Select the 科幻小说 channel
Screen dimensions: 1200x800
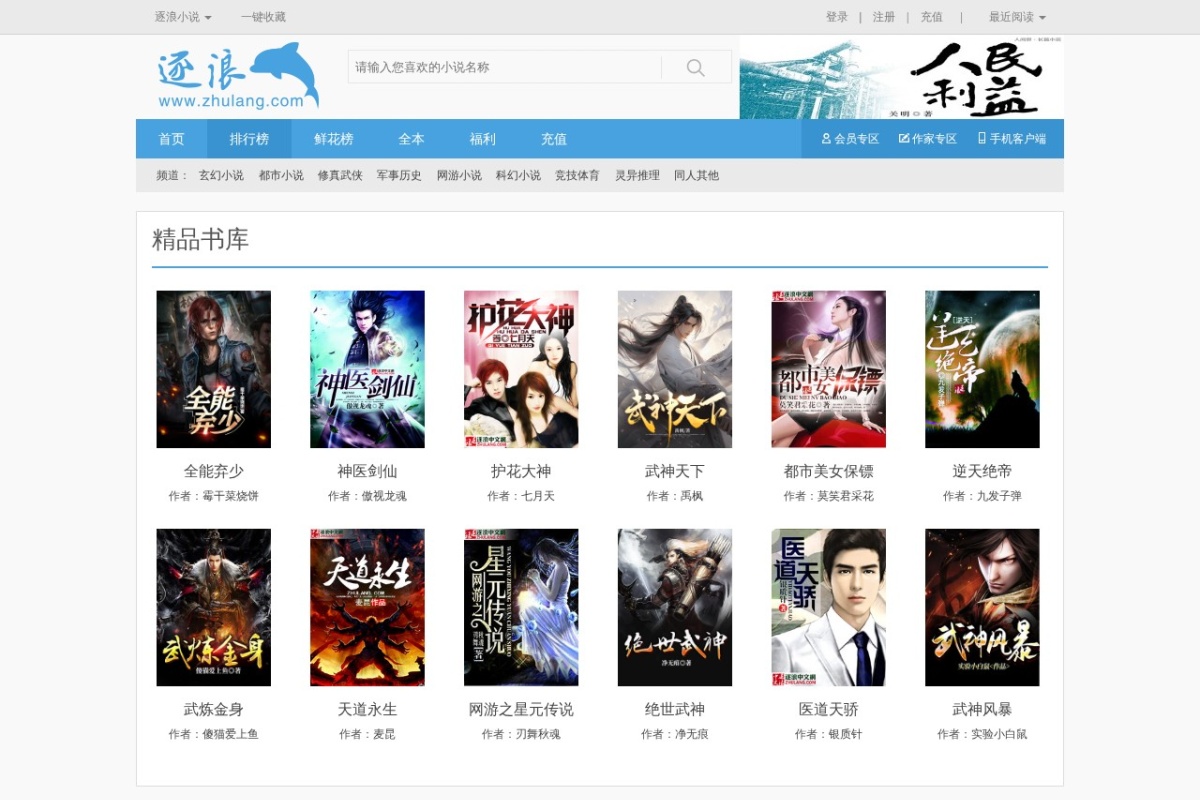tap(518, 175)
